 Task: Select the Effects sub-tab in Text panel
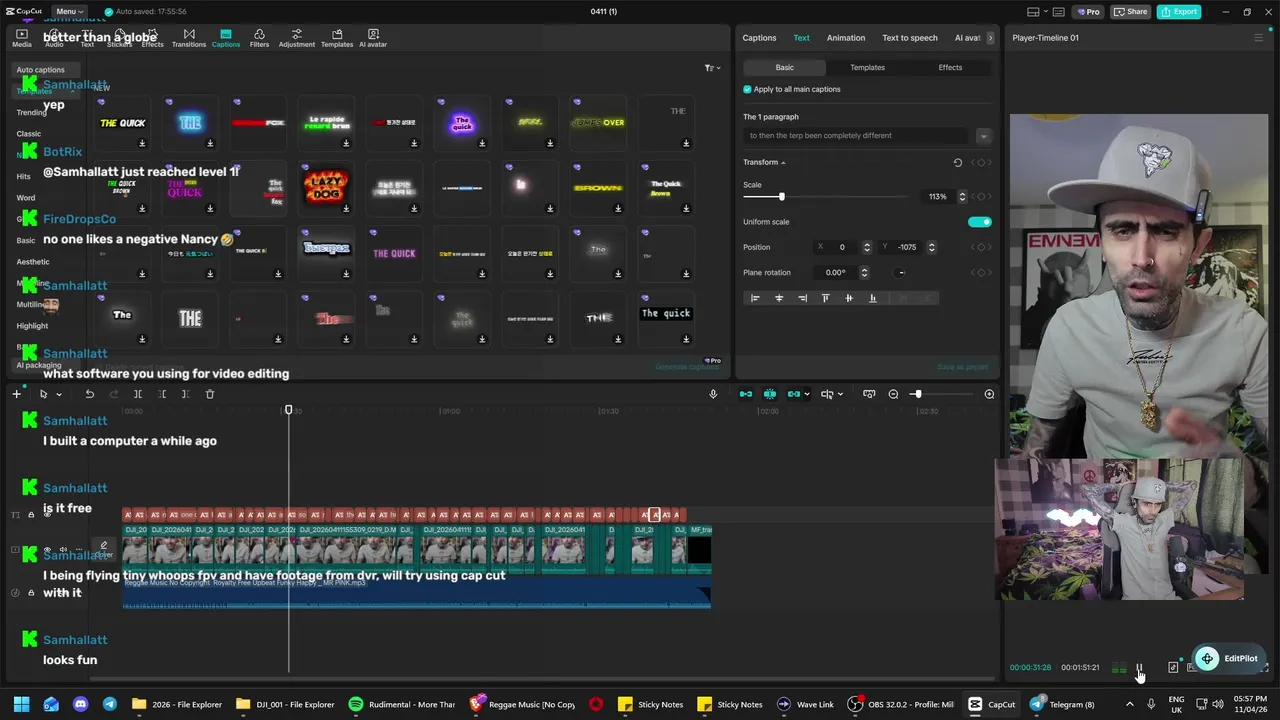[950, 68]
